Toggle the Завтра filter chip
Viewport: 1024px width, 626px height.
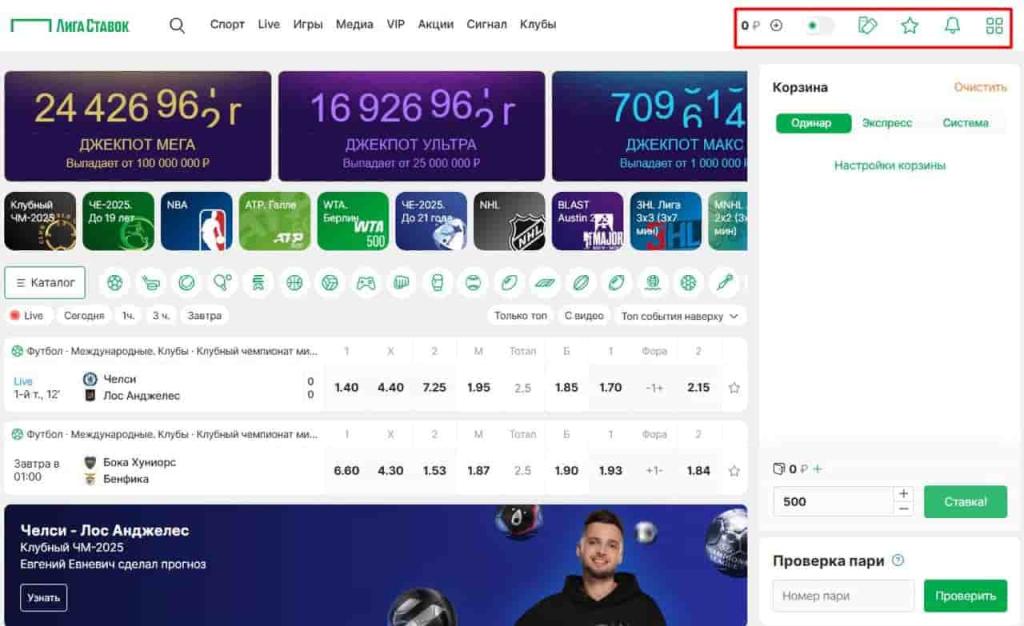pos(204,315)
